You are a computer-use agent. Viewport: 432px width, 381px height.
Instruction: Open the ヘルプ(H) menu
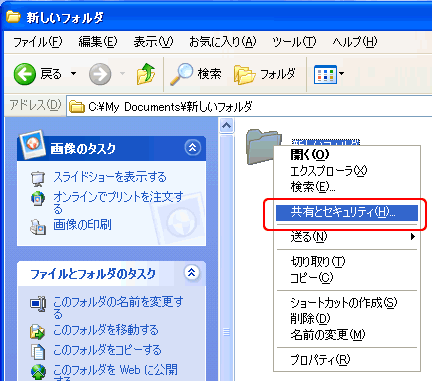pyautogui.click(x=355, y=42)
